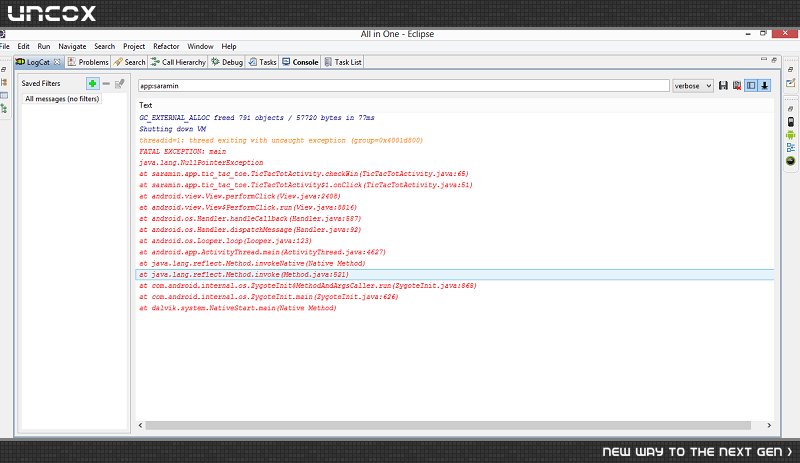Restore the lower right minimized view stack
The height and width of the screenshot is (463, 800).
[790, 109]
